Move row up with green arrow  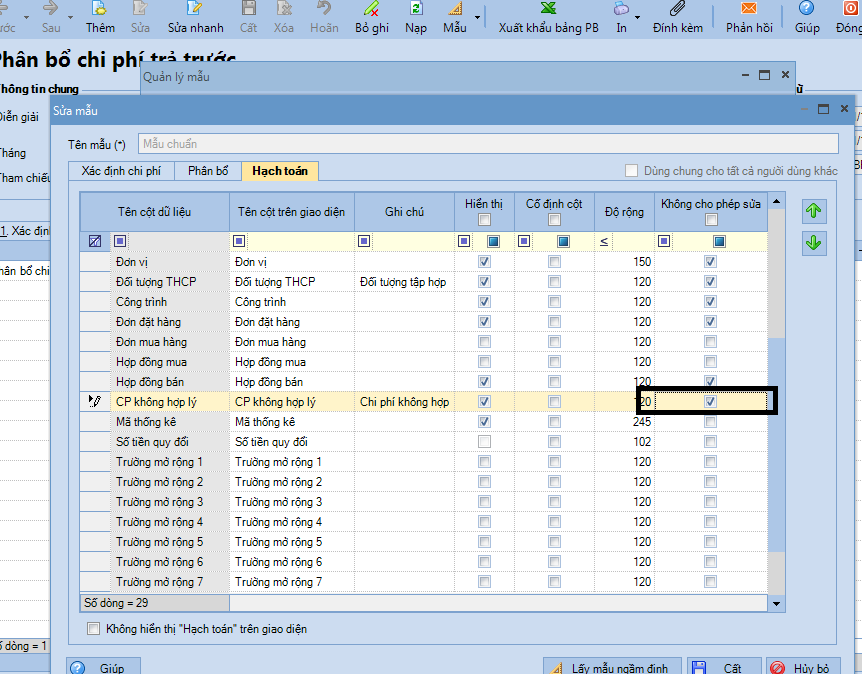pos(814,211)
